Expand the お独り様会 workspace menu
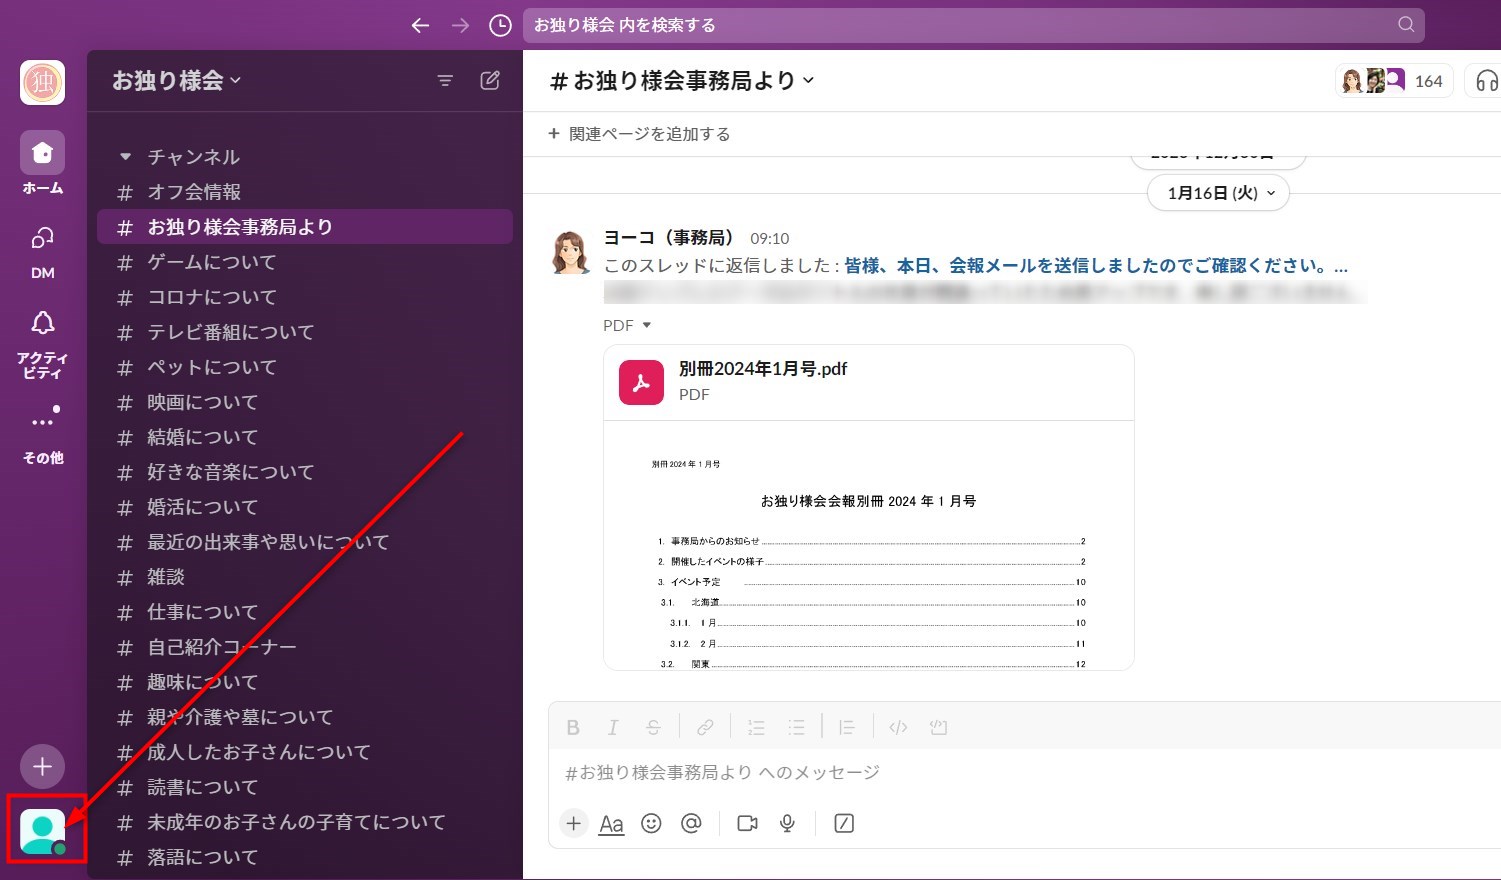 coord(177,81)
